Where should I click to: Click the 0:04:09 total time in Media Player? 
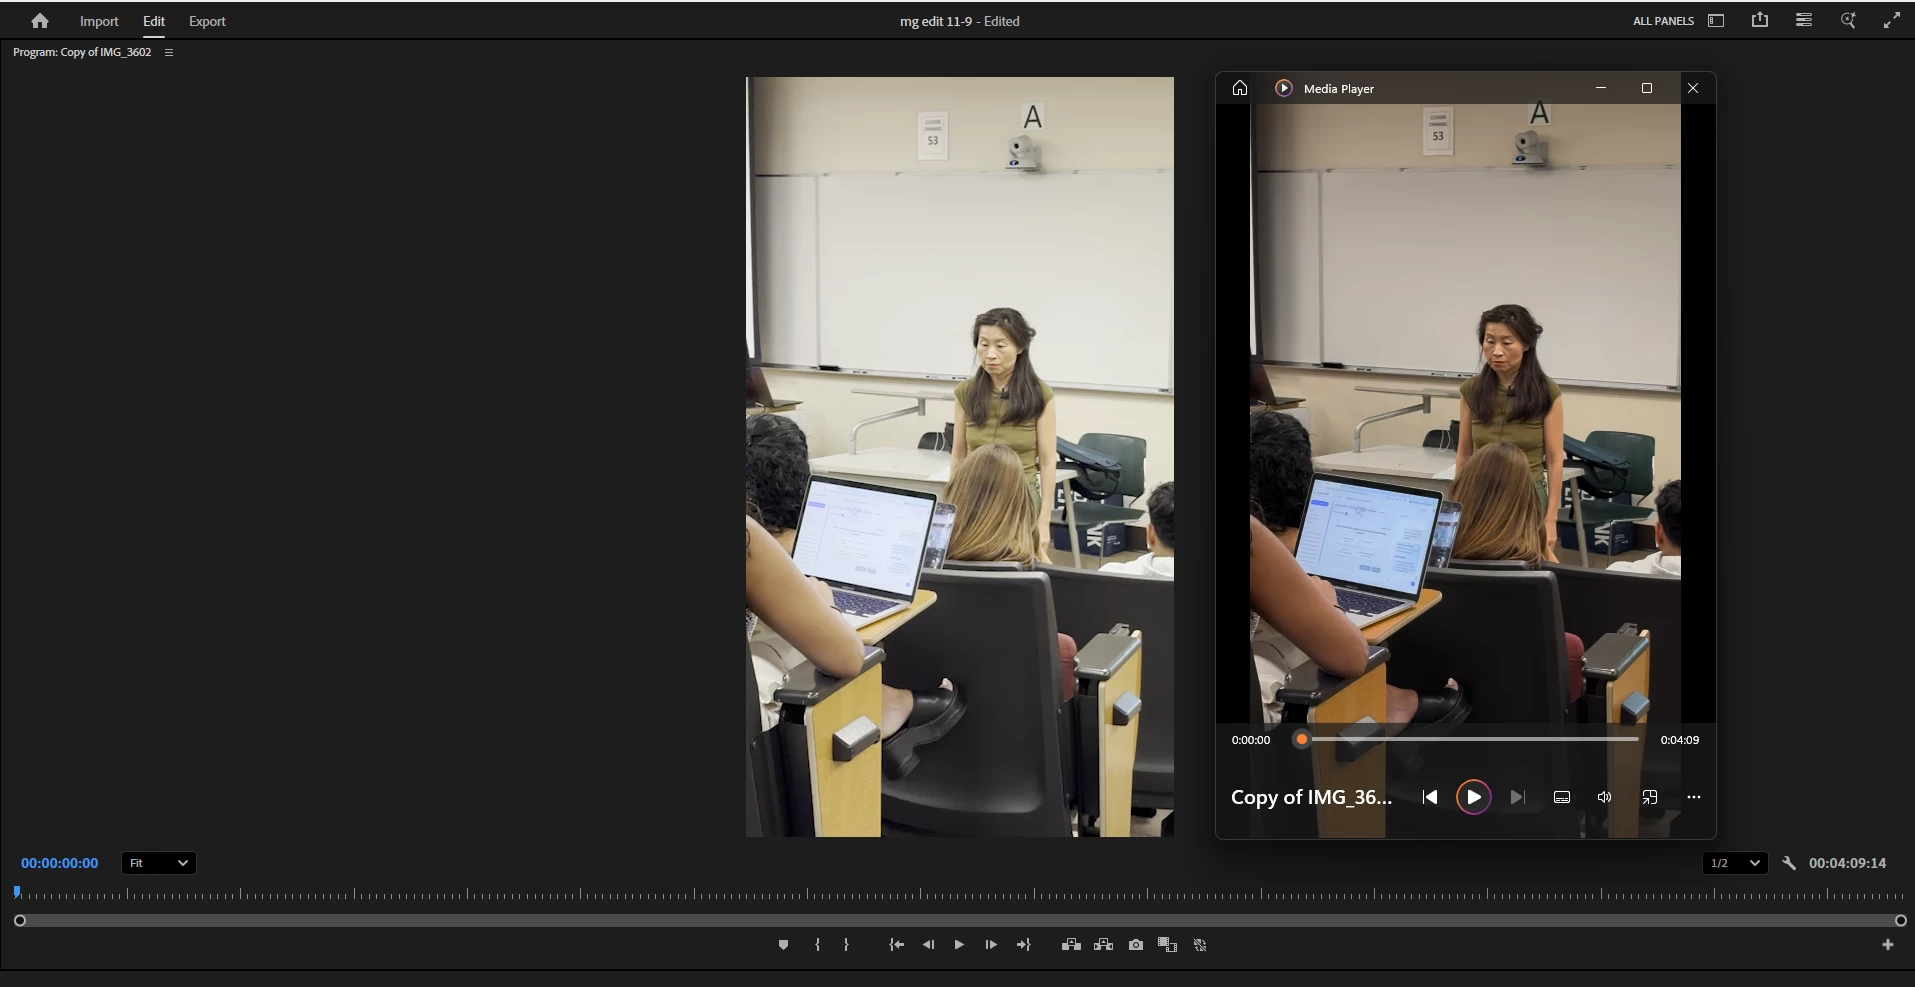(x=1680, y=740)
